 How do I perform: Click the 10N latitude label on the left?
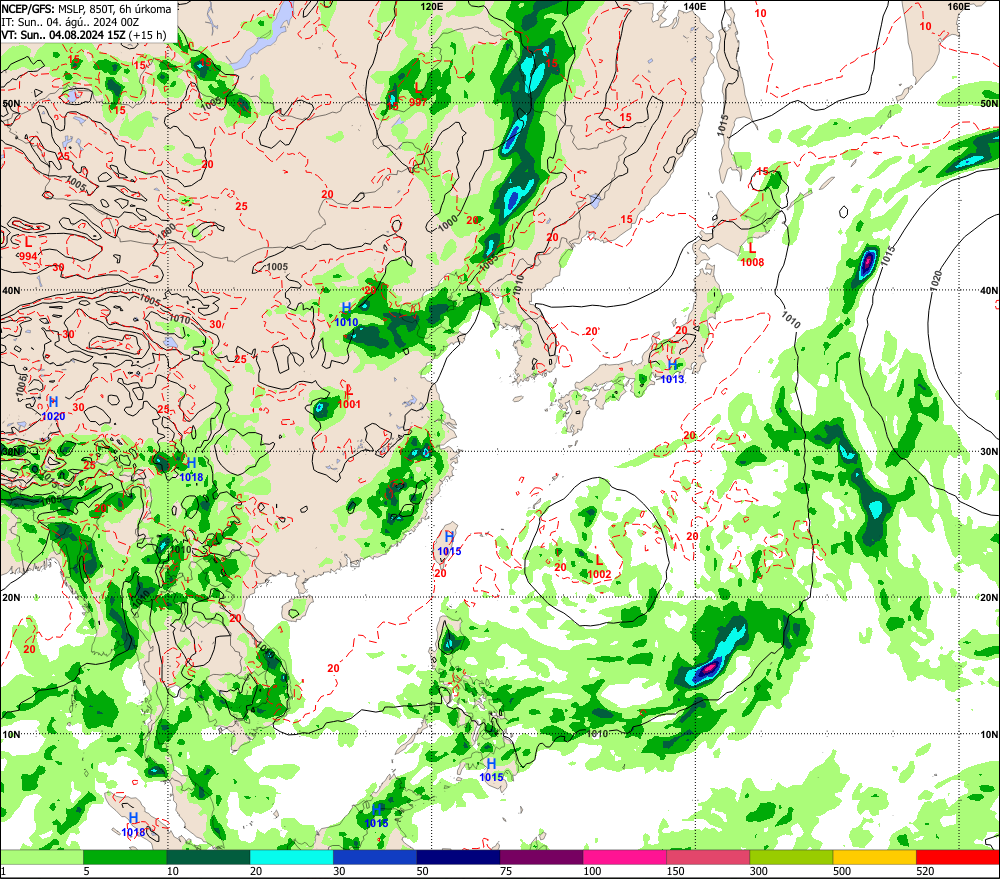tap(11, 734)
